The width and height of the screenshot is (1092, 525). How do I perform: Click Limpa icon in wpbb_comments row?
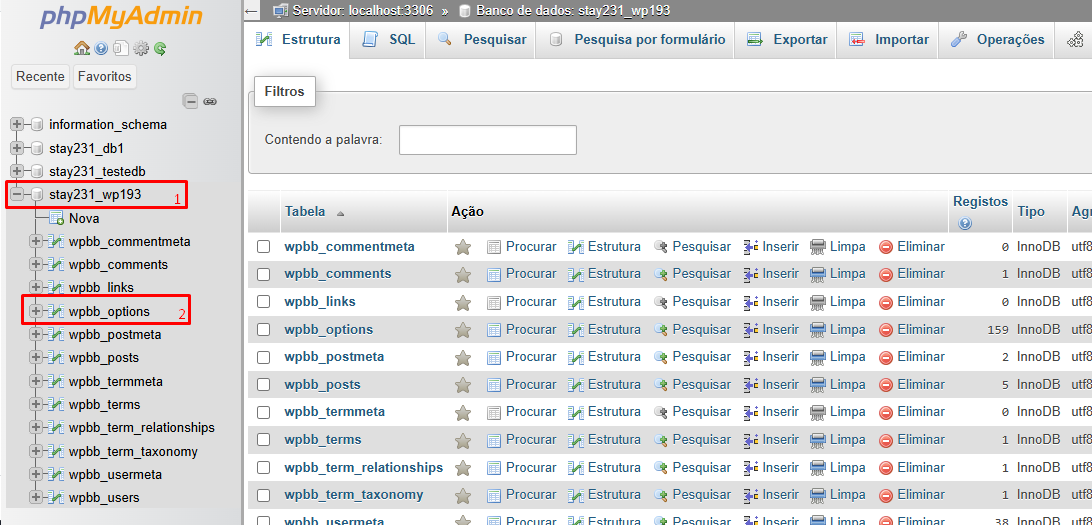[818, 274]
